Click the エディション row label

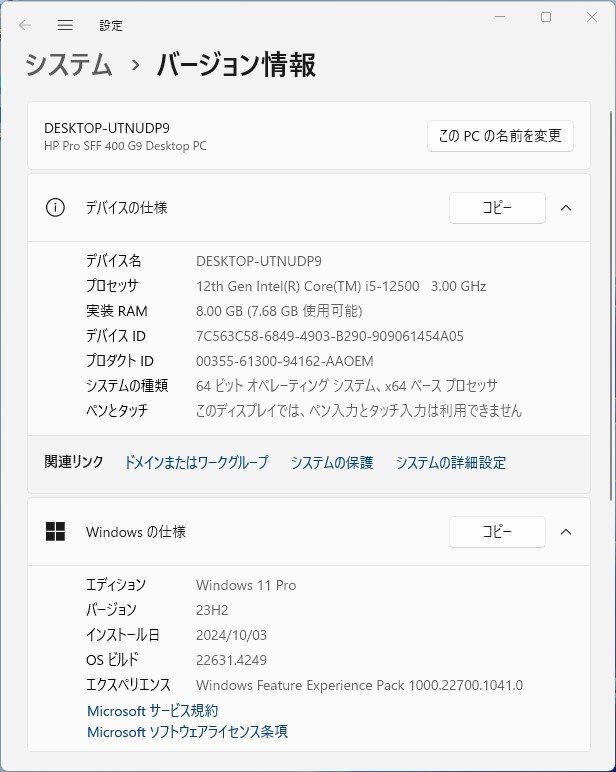point(116,584)
